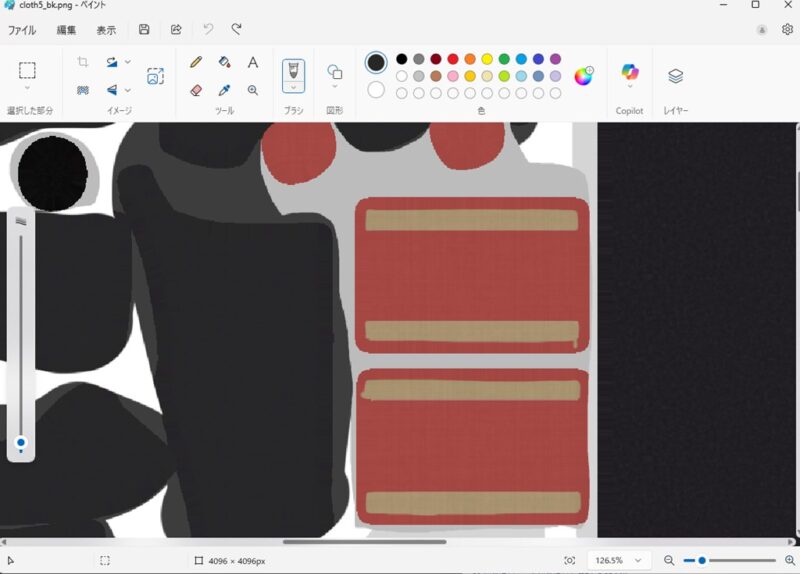The height and width of the screenshot is (574, 800).
Task: Select the Fill bucket tool
Action: [x=224, y=62]
